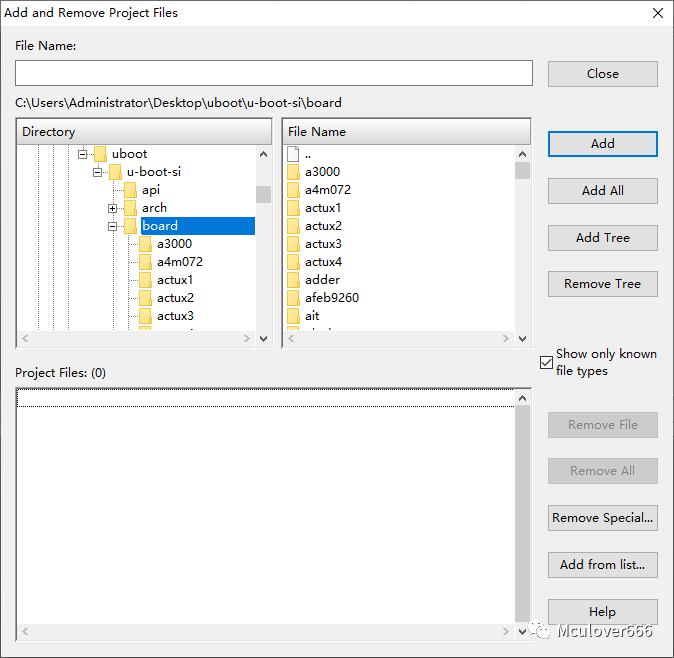Screen dimensions: 674x658
Task: Click File Name list scroll down arrow
Action: [x=522, y=339]
